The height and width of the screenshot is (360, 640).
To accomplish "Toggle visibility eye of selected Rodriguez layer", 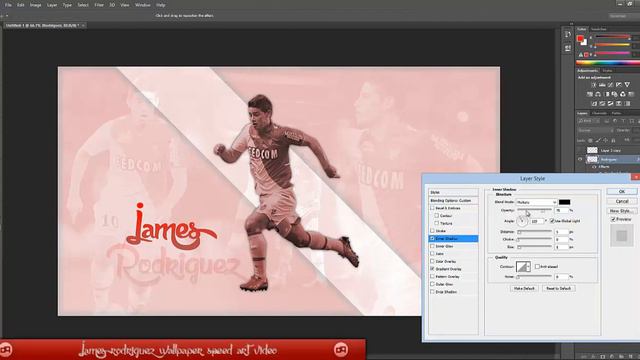I will coord(580,159).
